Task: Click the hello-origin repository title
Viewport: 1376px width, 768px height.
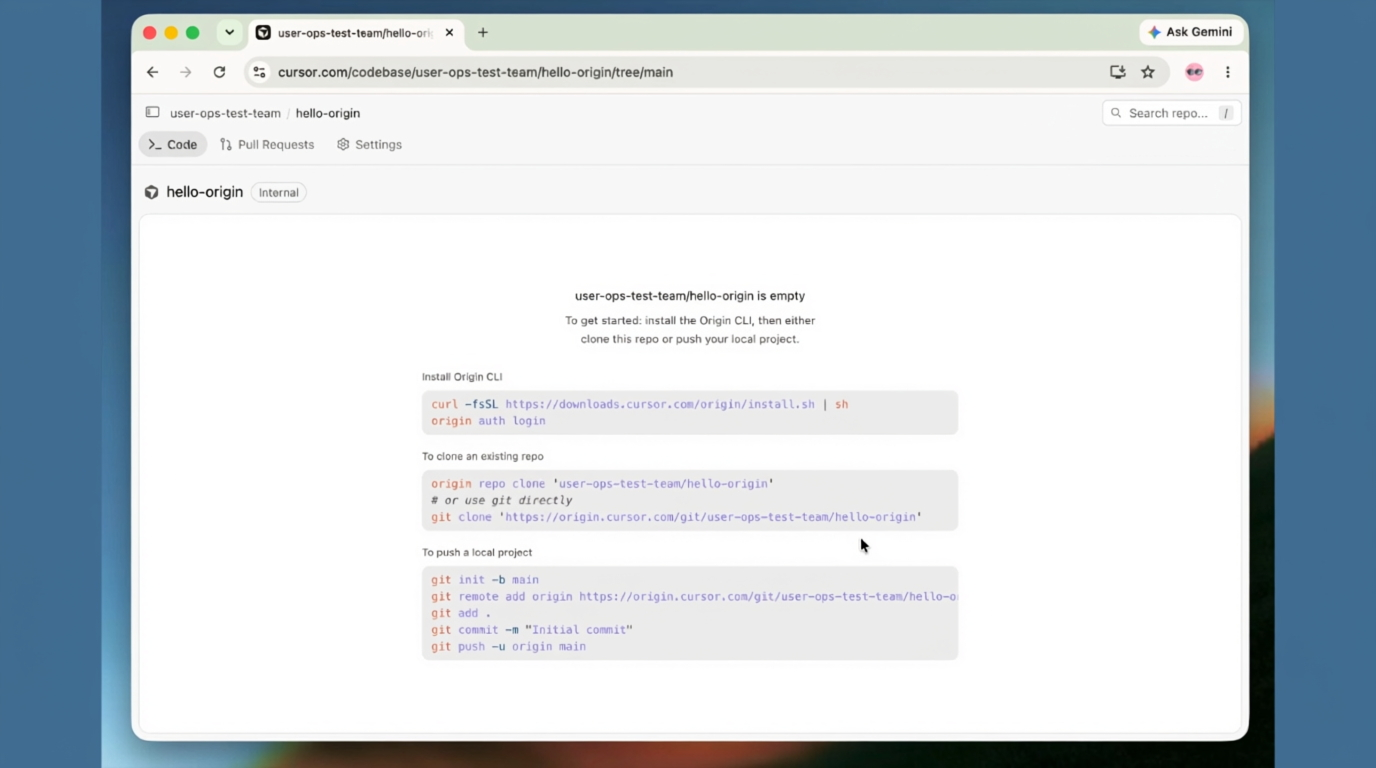Action: point(205,192)
